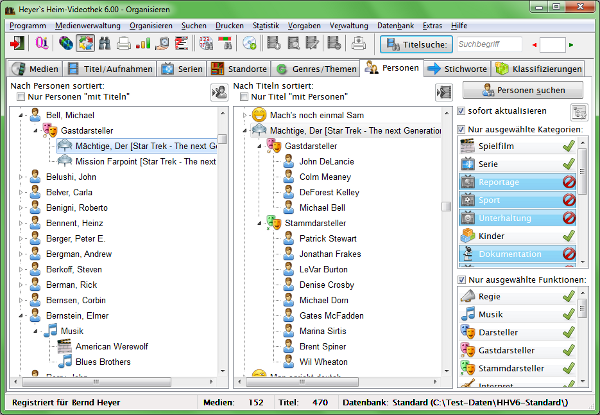Click the printer icon in the toolbar
Image resolution: width=600 pixels, height=415 pixels.
[123, 44]
